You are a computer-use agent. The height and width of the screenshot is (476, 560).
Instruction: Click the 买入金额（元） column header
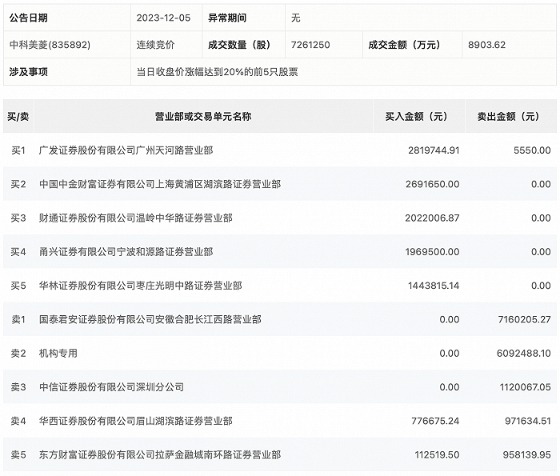coord(416,116)
